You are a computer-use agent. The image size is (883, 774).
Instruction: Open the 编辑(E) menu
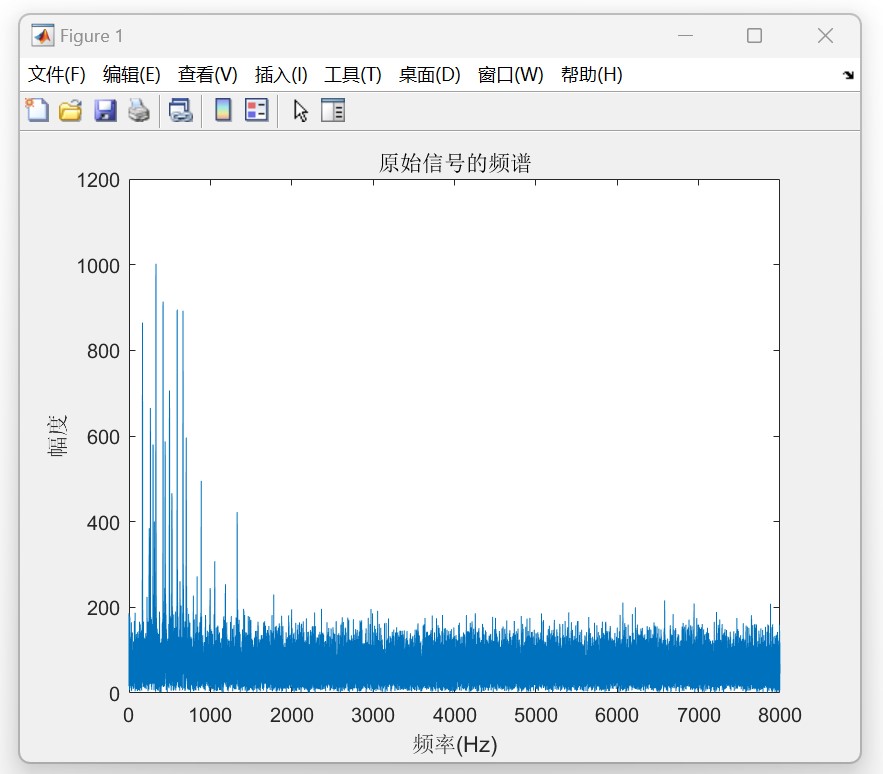tap(132, 74)
